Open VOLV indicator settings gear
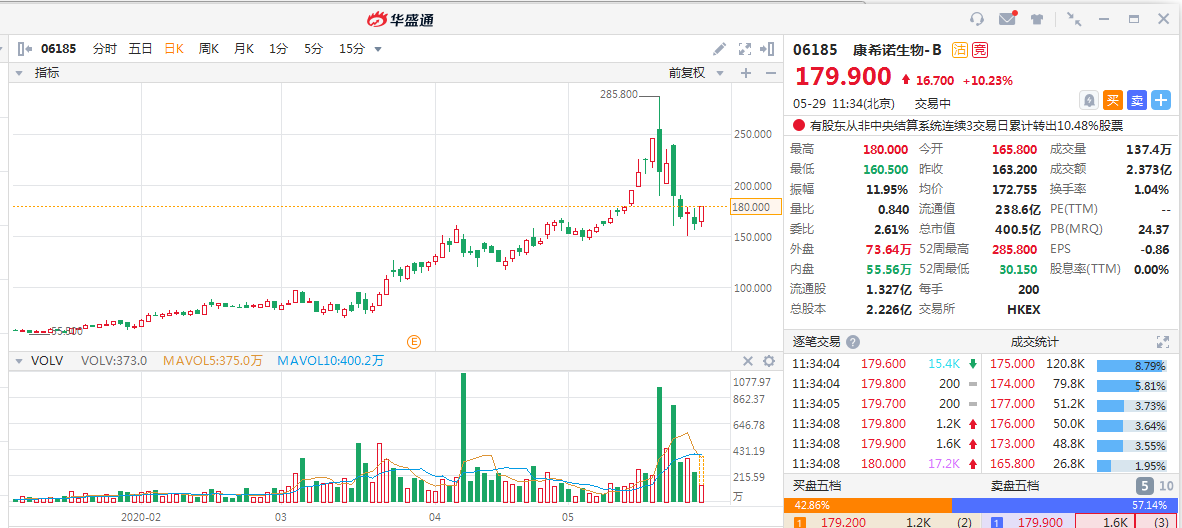1182x528 pixels. click(x=769, y=361)
